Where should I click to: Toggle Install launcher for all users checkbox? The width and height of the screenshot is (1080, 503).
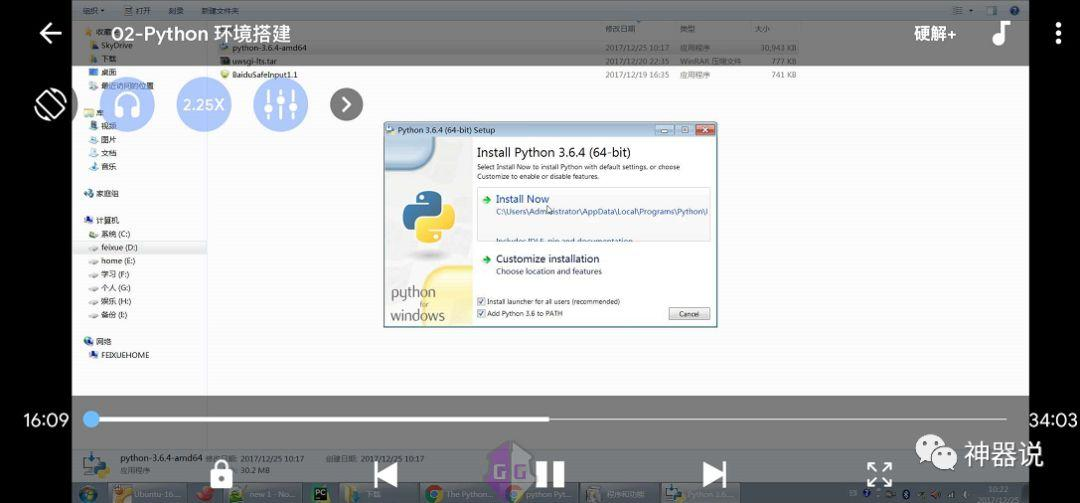pyautogui.click(x=481, y=302)
